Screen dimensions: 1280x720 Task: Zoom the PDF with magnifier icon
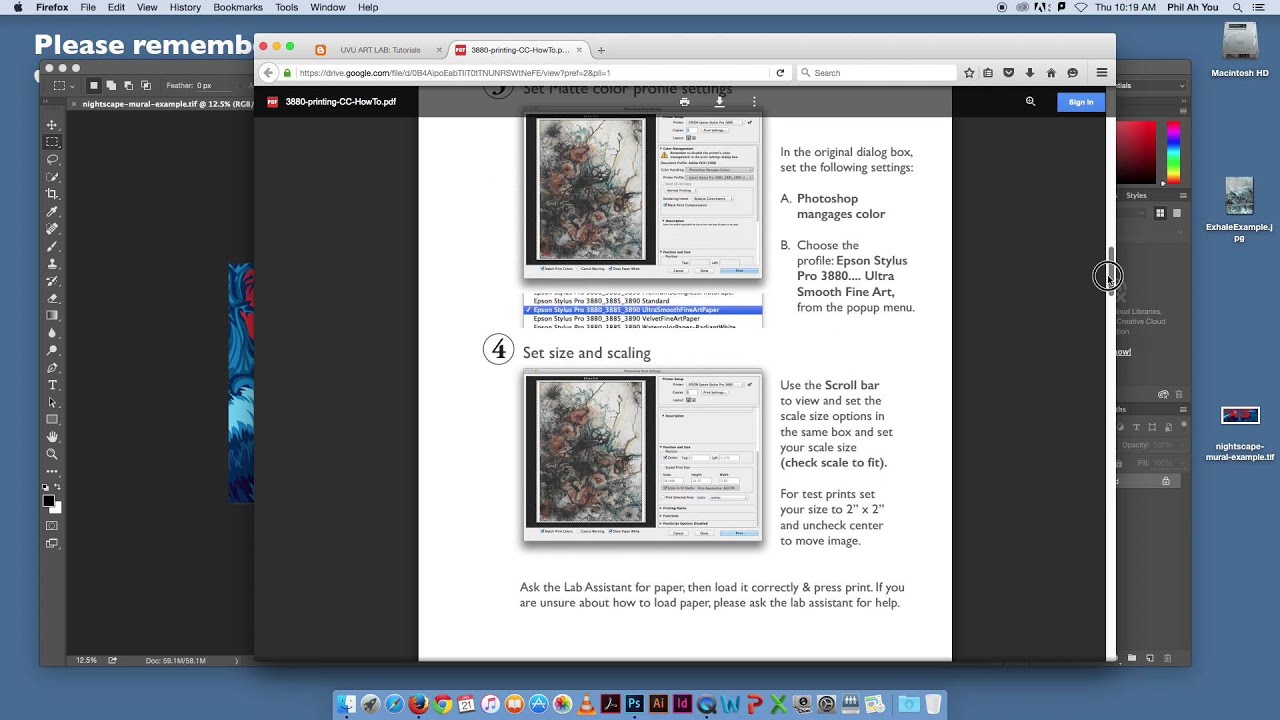click(x=1030, y=102)
